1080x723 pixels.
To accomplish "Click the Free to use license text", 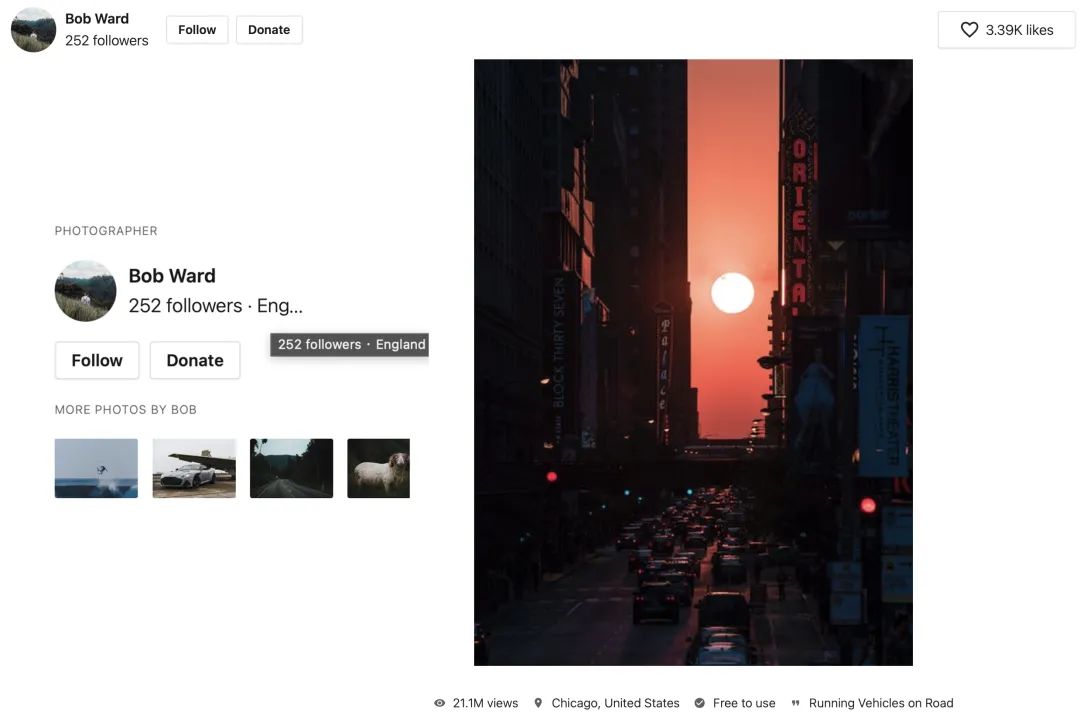I will 745,703.
